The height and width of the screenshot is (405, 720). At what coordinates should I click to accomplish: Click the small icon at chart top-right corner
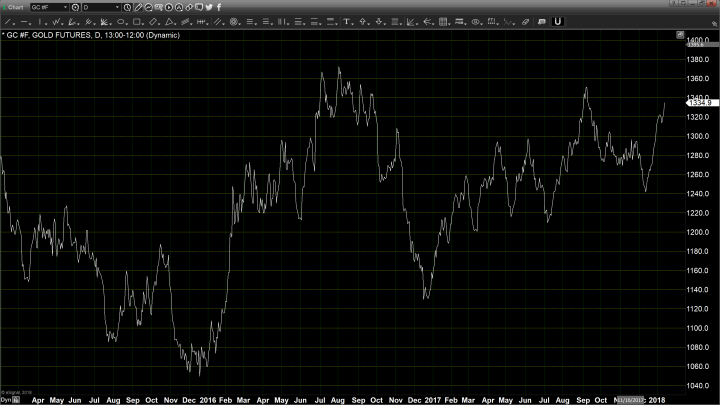[x=680, y=35]
